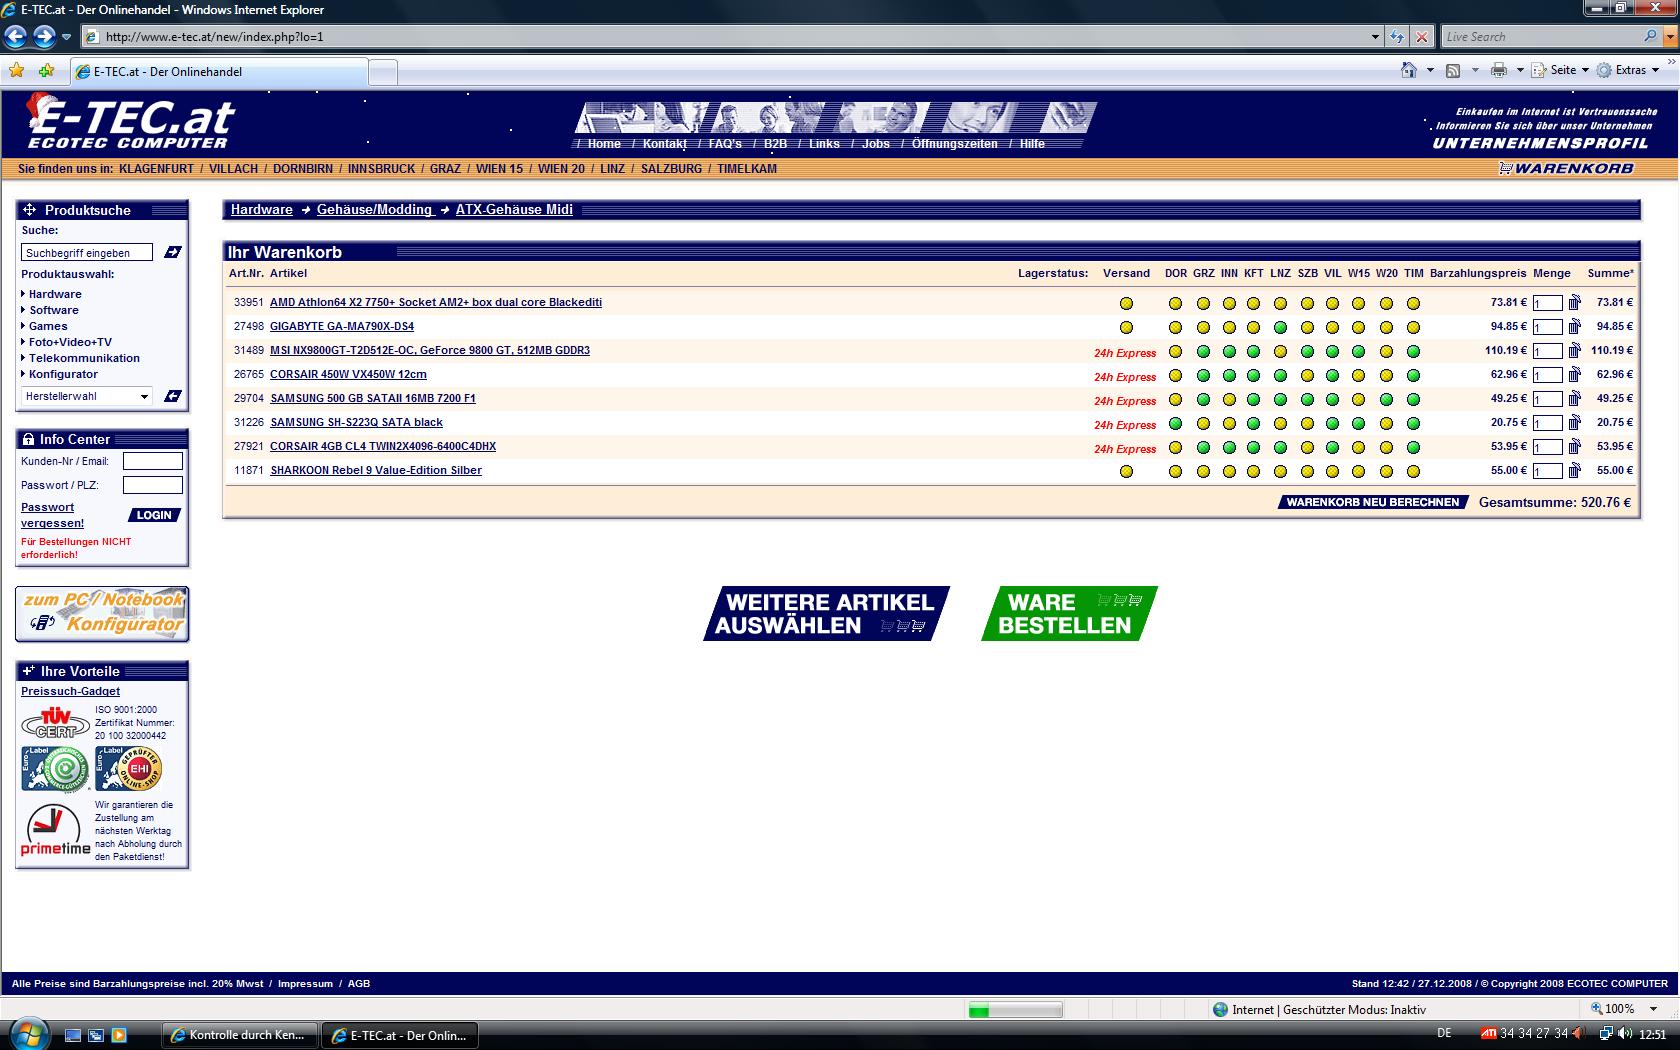This screenshot has height=1050, width=1680.
Task: Click the IE back arrow button
Action: click(x=15, y=37)
